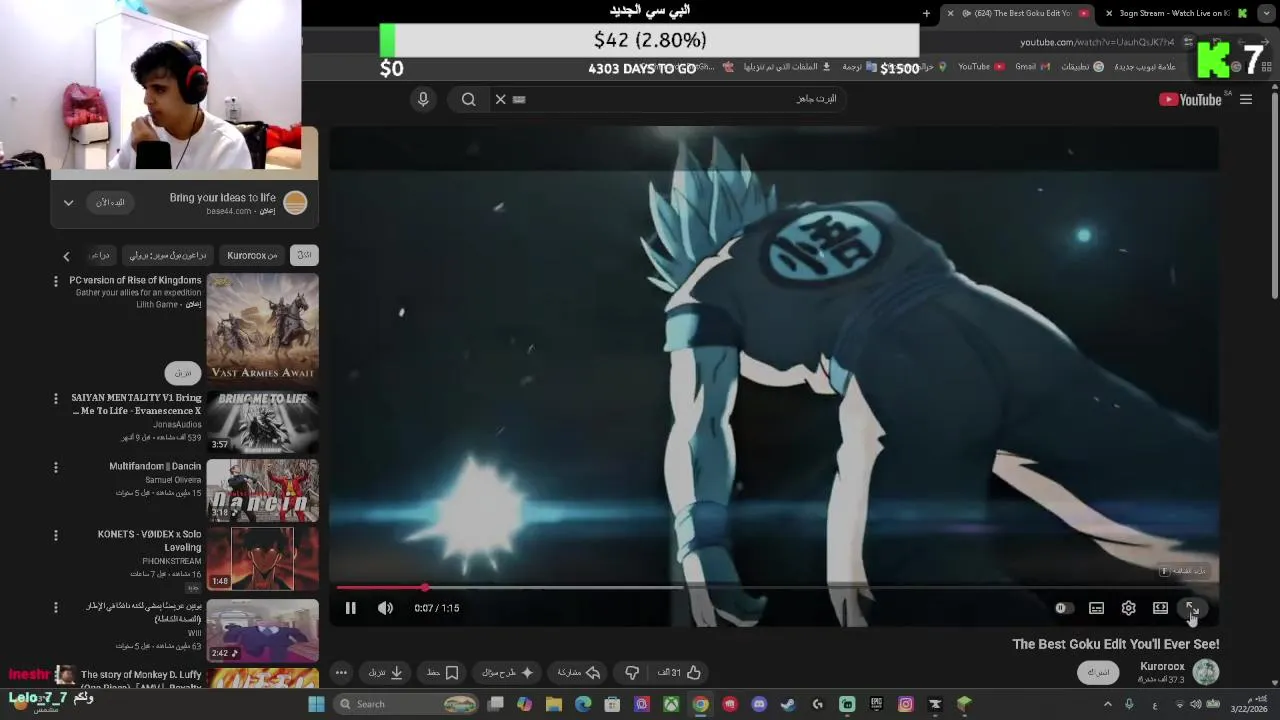The image size is (1280, 720).
Task: Toggle the autoplay switch in player
Action: [1063, 608]
